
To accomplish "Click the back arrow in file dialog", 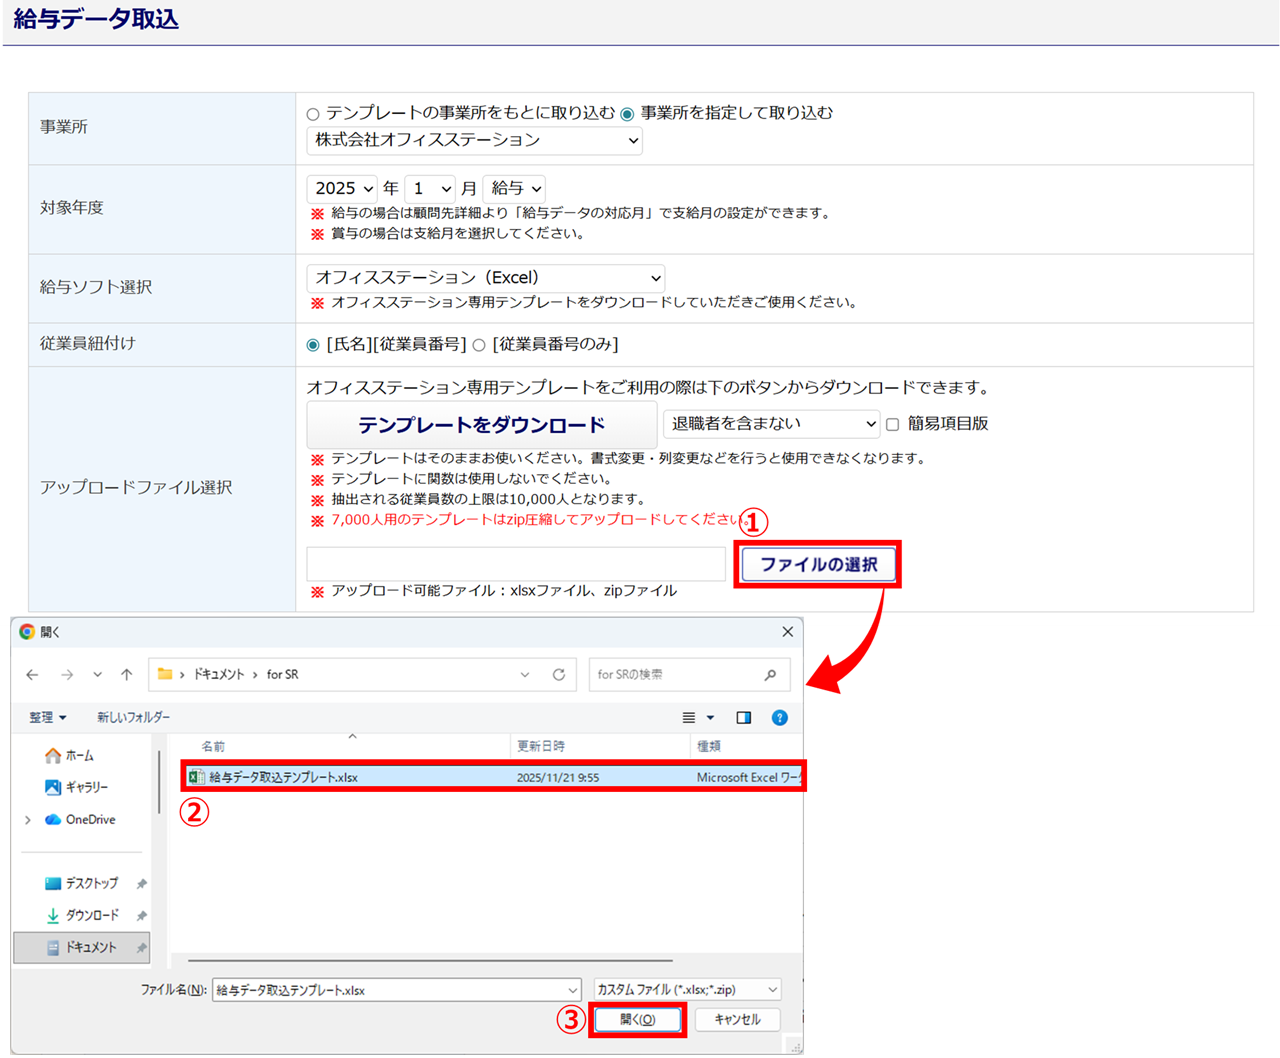I will click(x=32, y=675).
